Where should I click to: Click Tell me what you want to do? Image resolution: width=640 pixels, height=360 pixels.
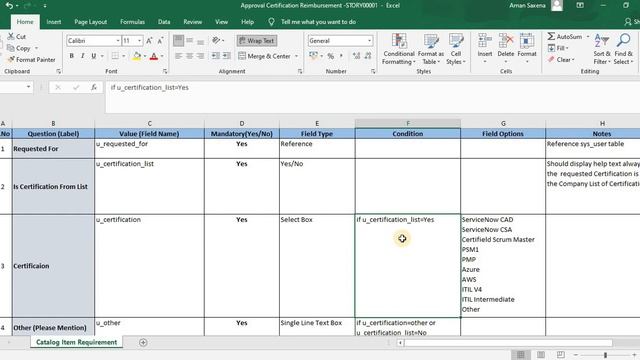tap(318, 22)
